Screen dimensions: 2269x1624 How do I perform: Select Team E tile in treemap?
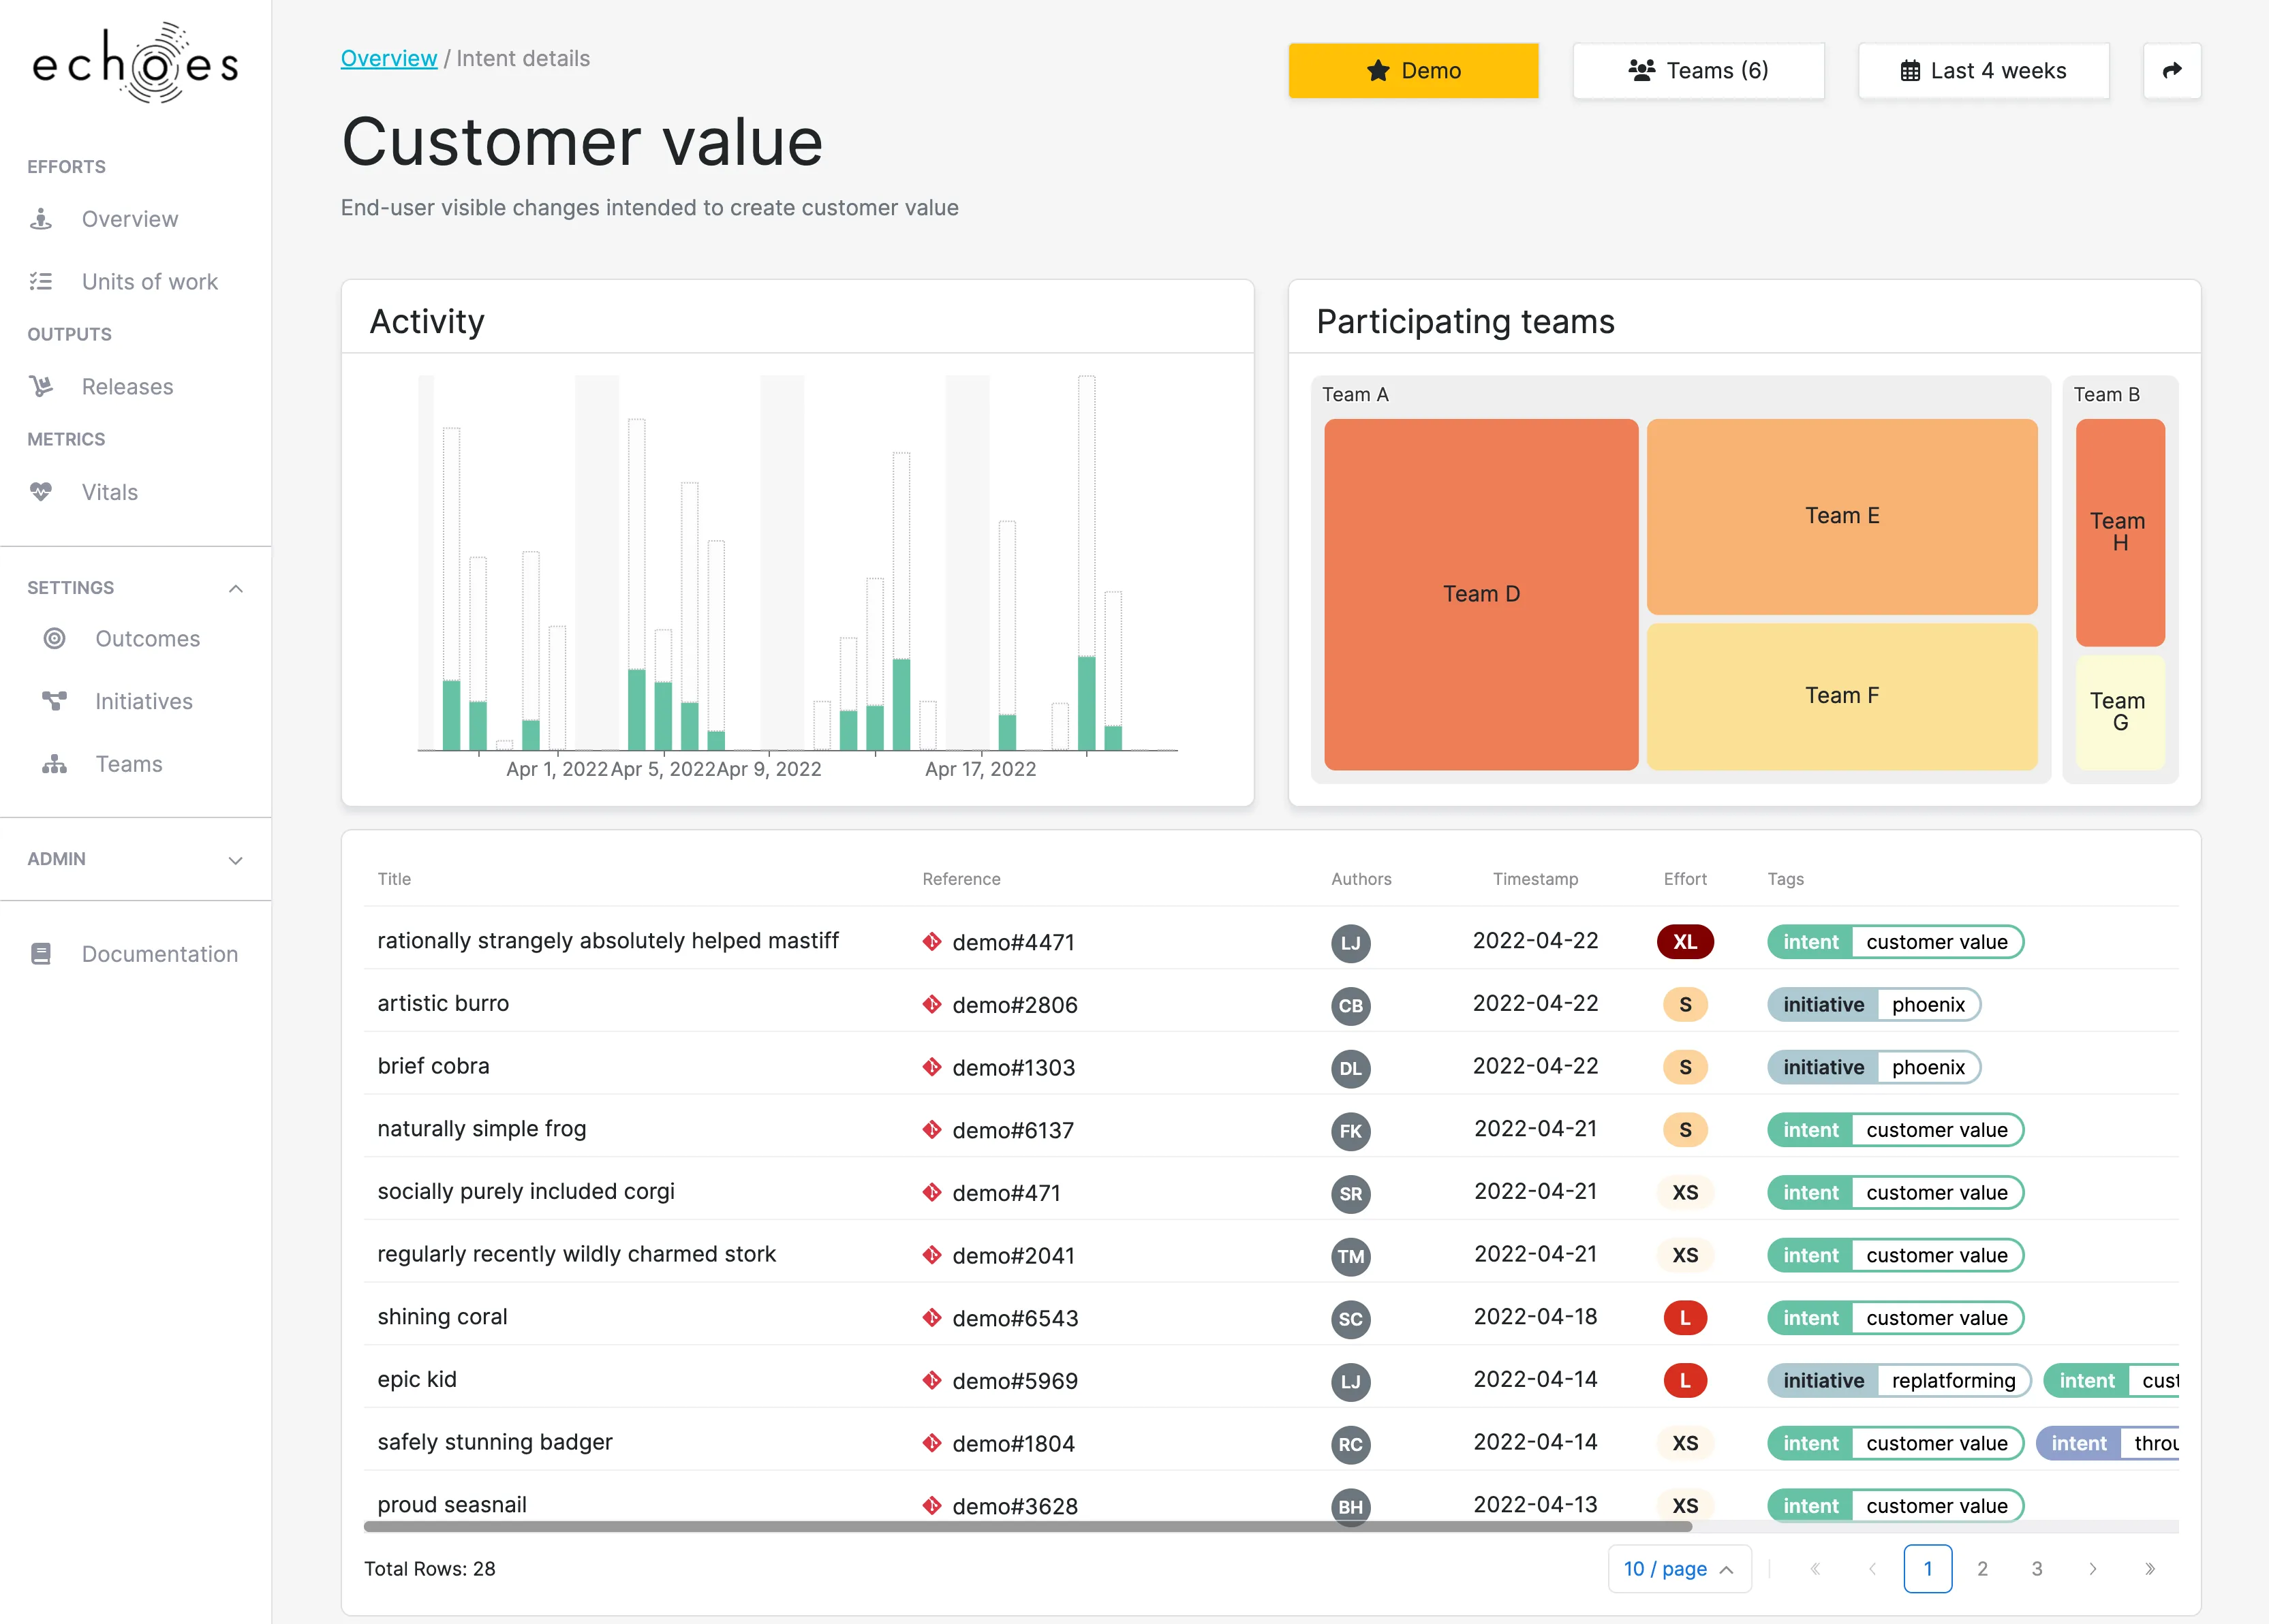[1842, 516]
